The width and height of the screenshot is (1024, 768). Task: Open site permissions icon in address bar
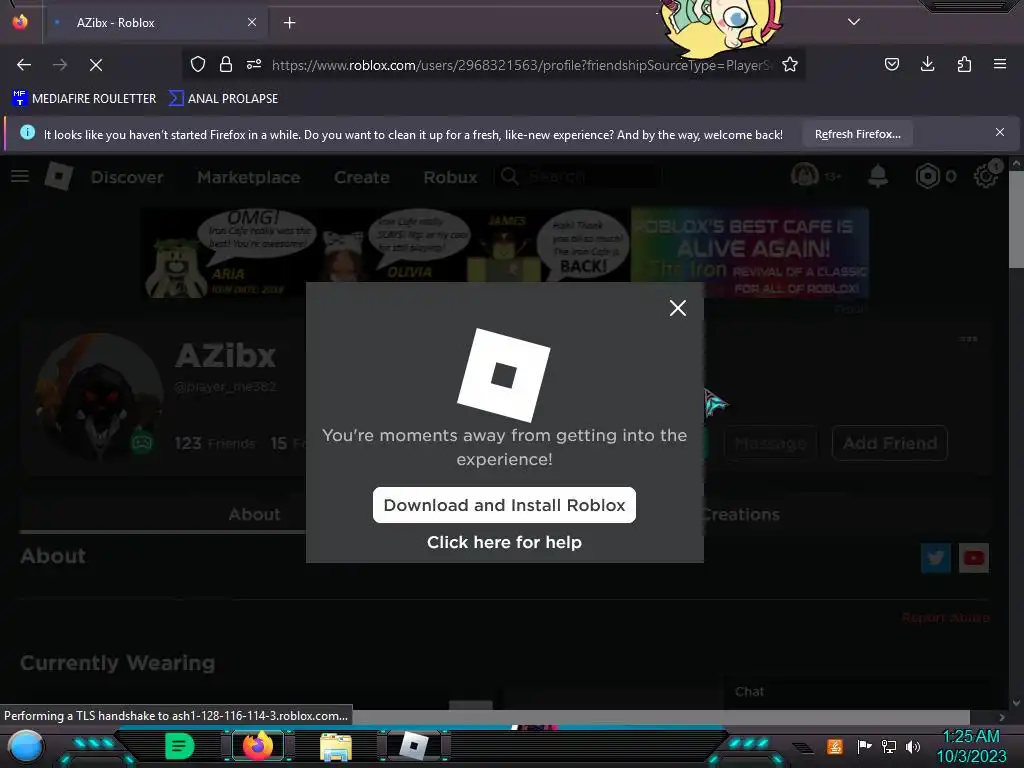254,64
